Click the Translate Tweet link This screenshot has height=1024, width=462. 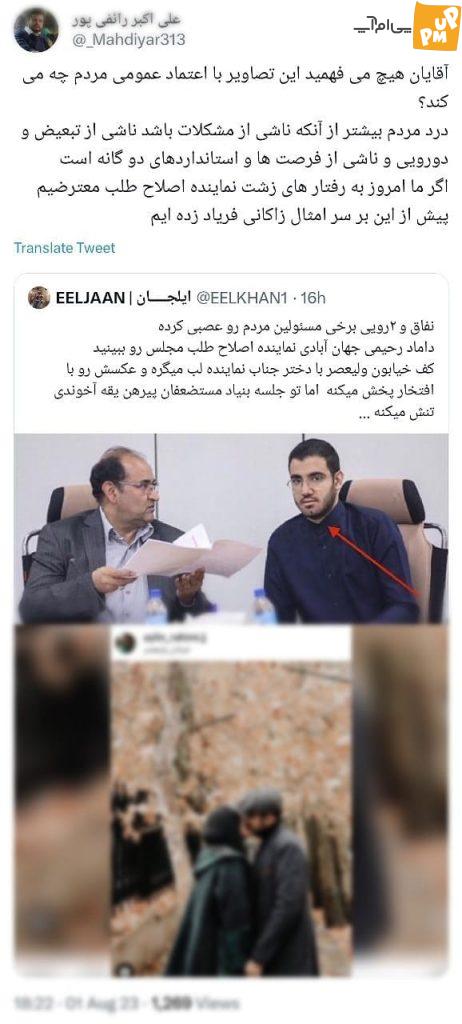point(64,248)
